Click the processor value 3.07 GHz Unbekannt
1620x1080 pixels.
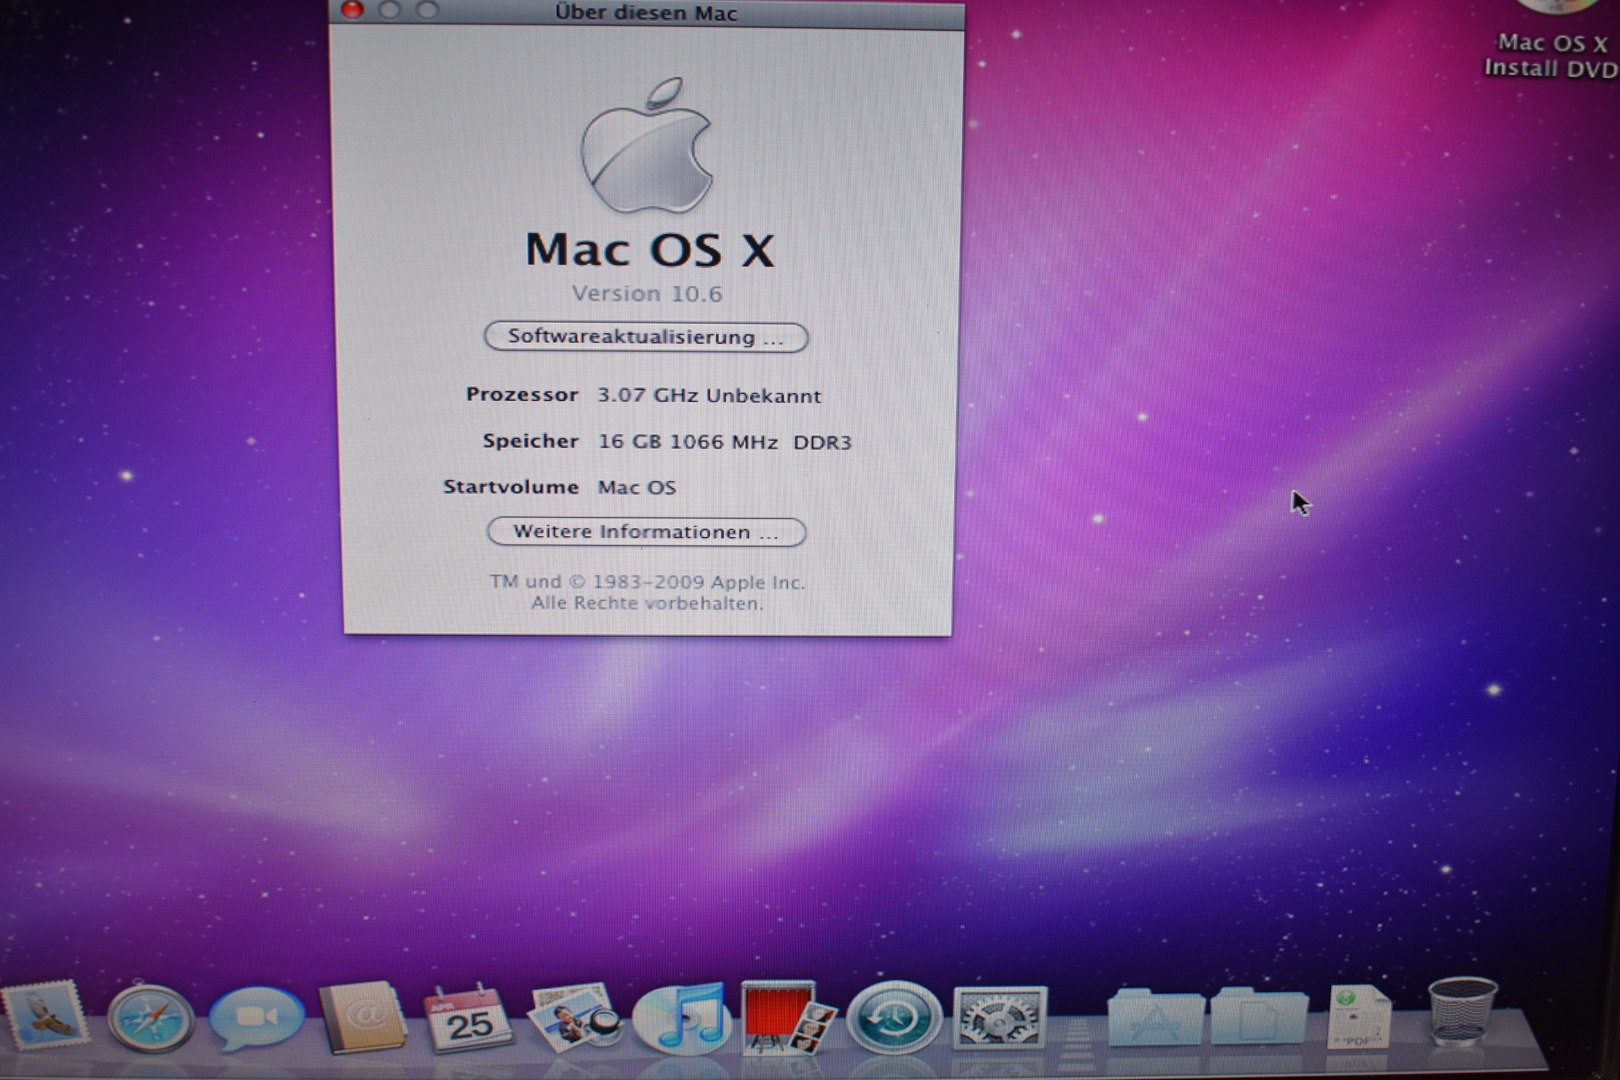pyautogui.click(x=709, y=396)
